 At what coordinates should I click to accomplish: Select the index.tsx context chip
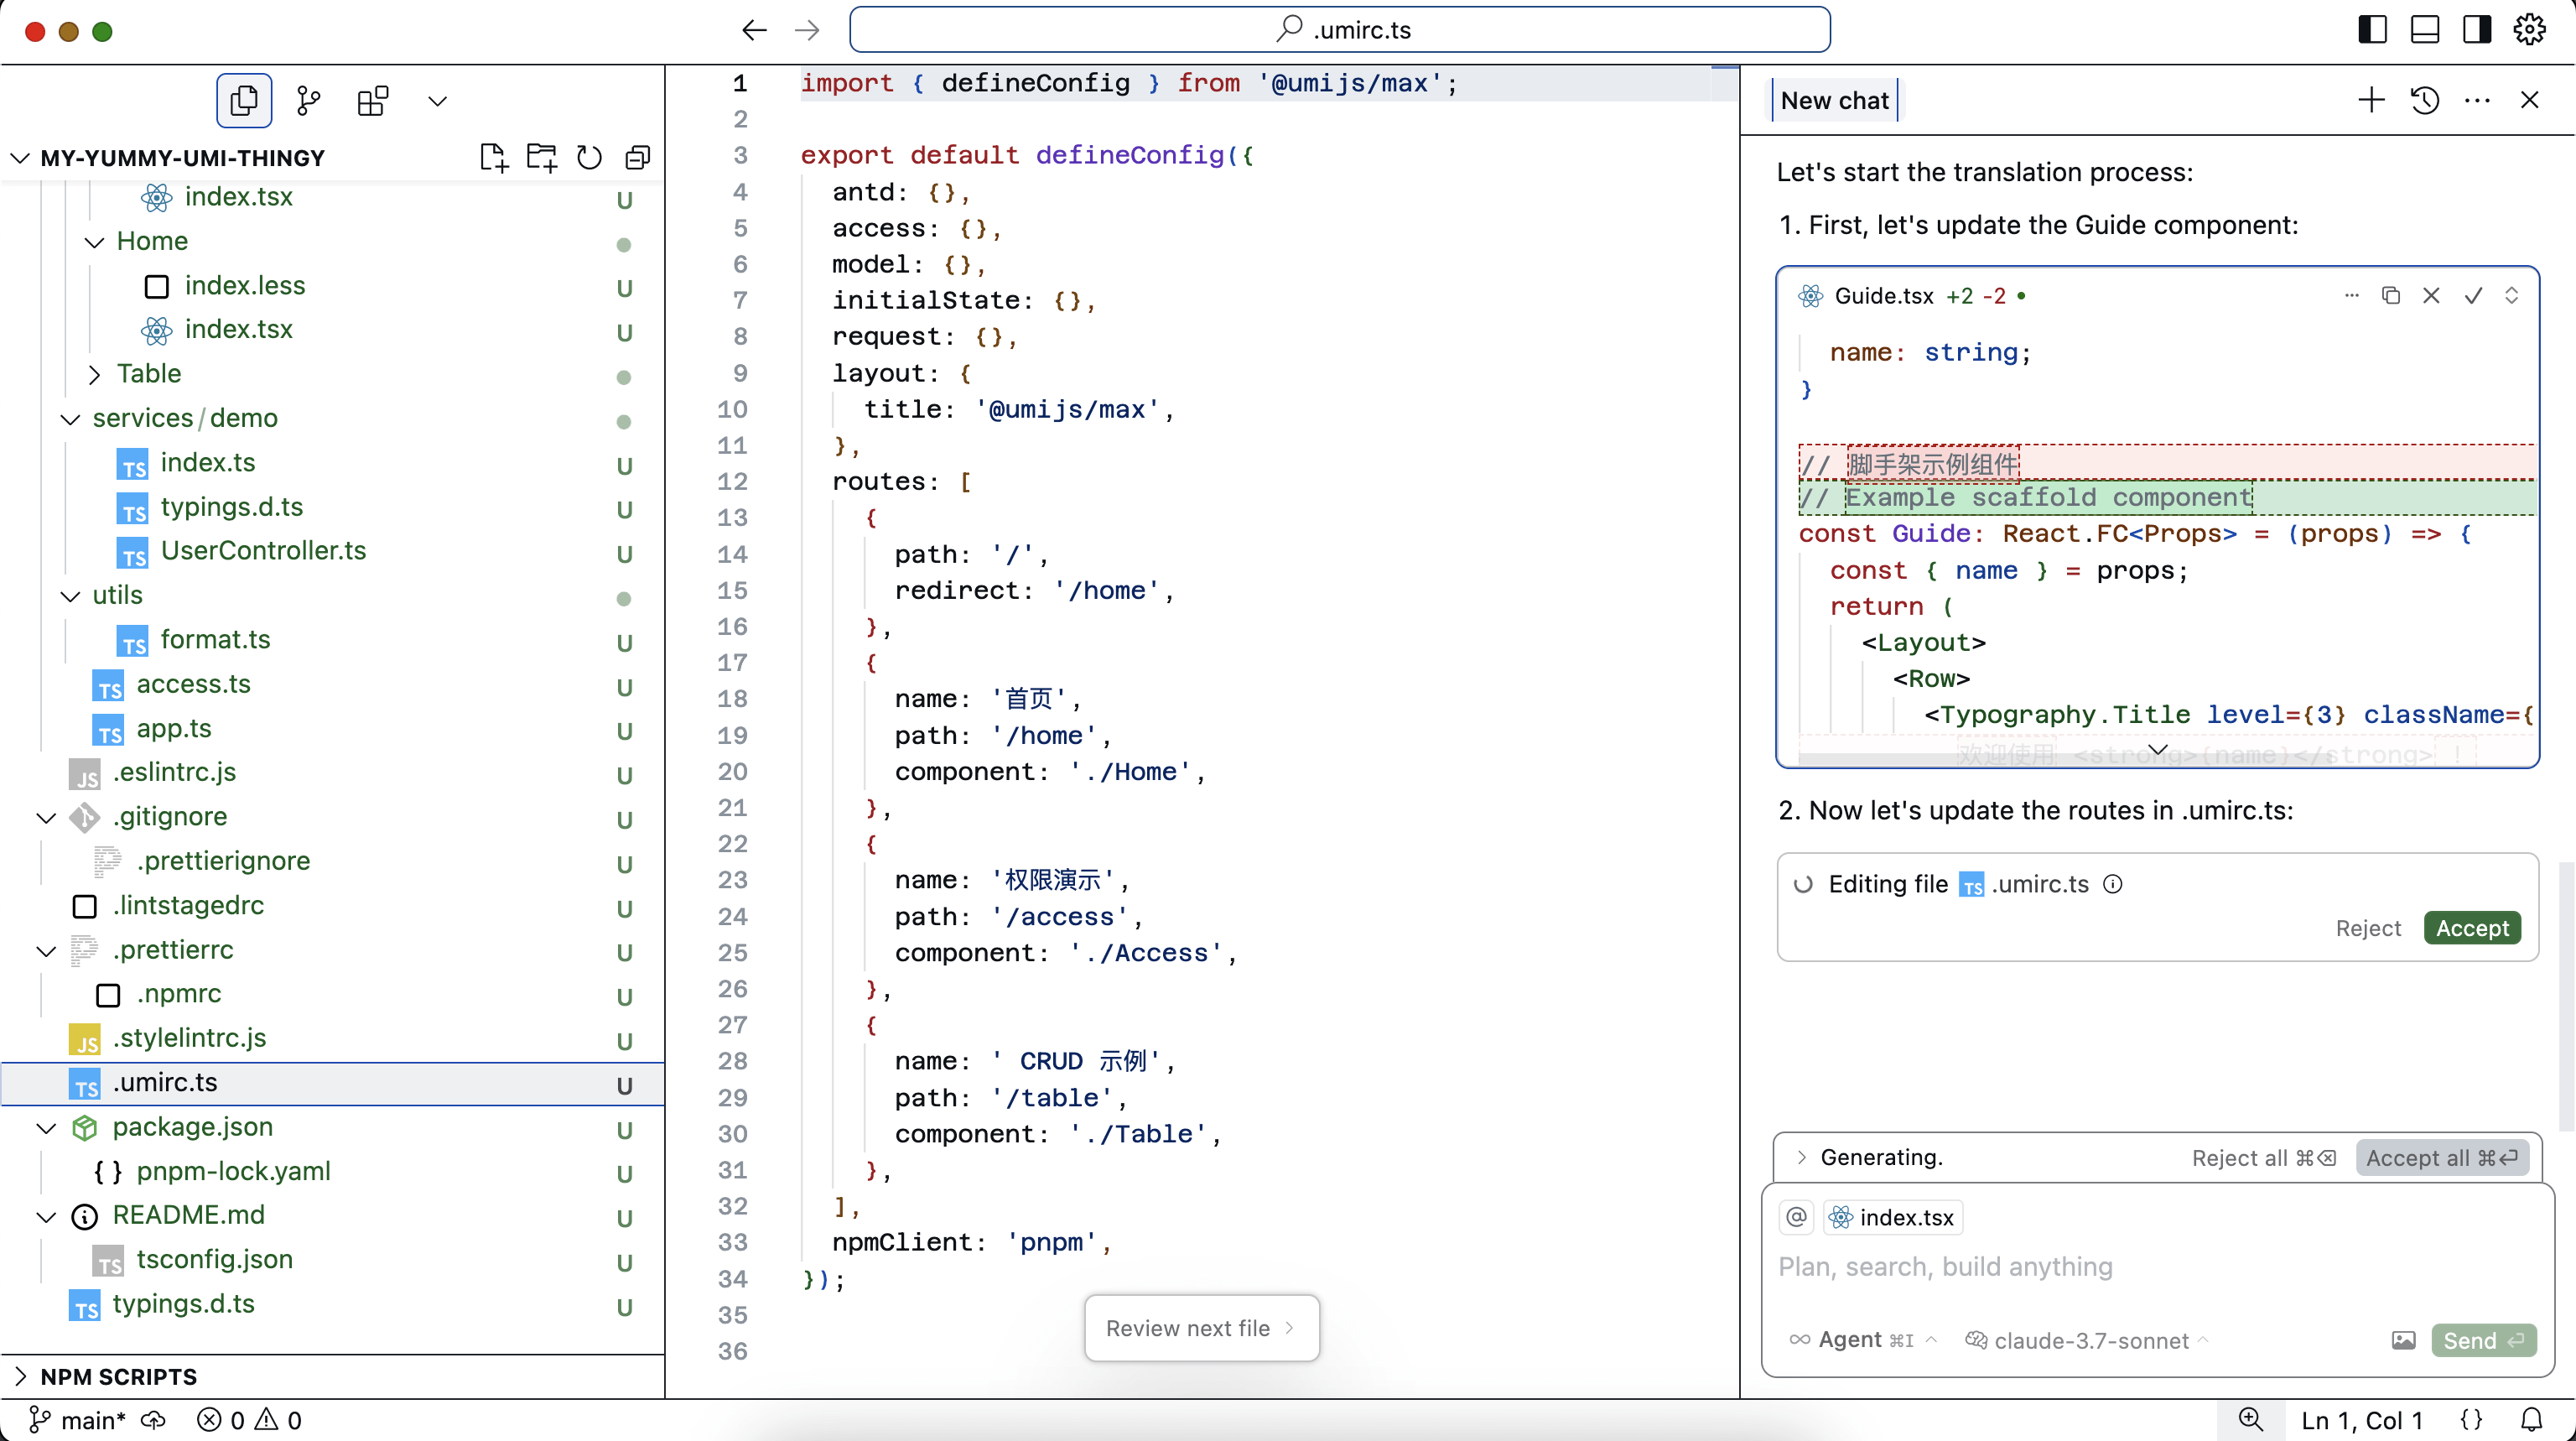click(x=1892, y=1217)
